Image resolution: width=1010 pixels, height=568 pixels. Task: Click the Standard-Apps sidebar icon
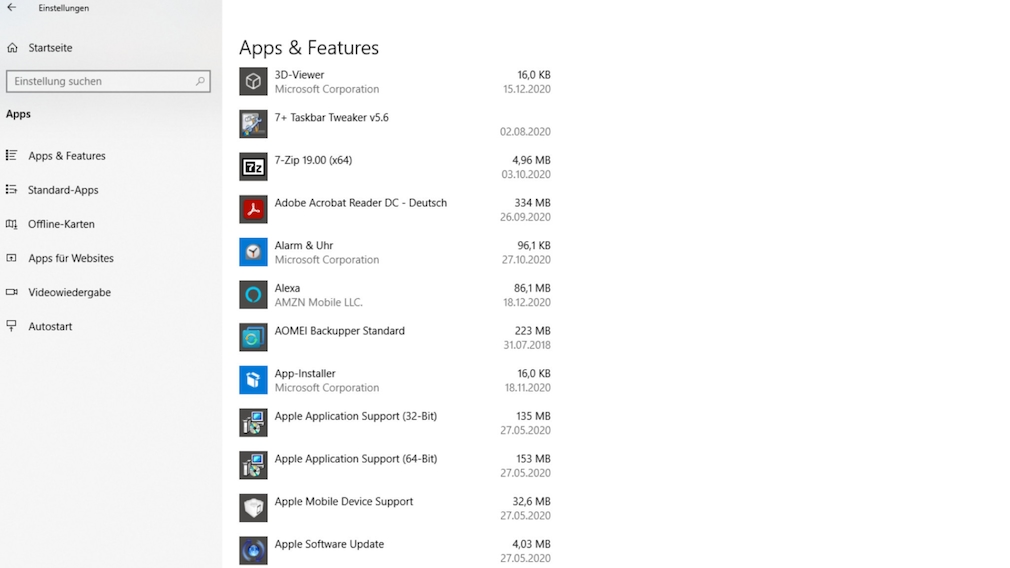(x=12, y=189)
